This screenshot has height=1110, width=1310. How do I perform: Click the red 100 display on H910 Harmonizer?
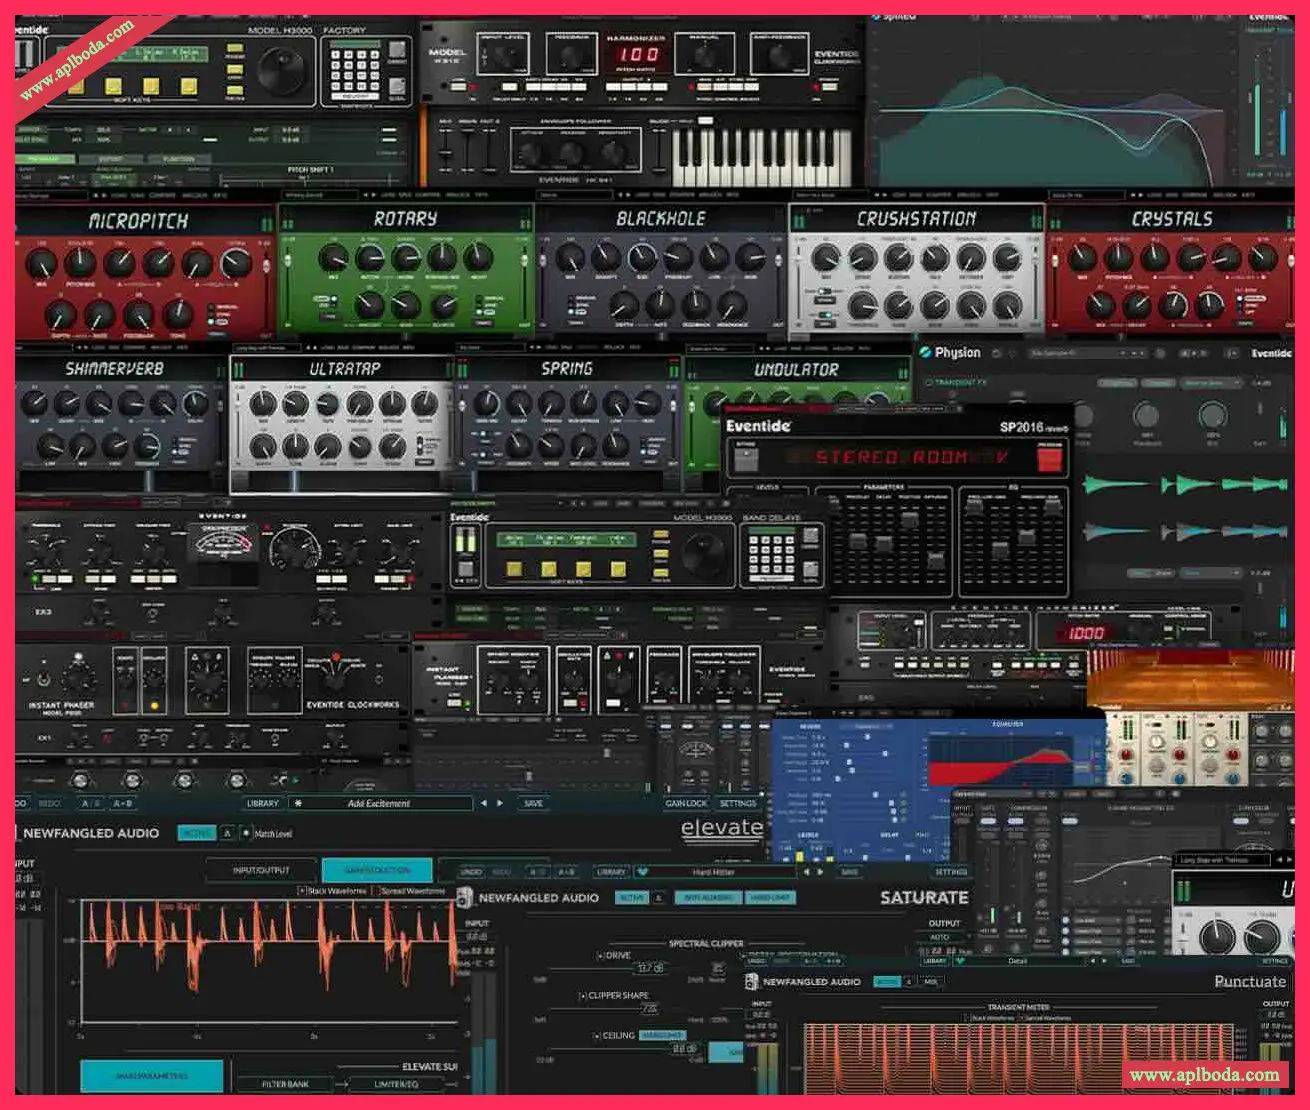tap(637, 54)
